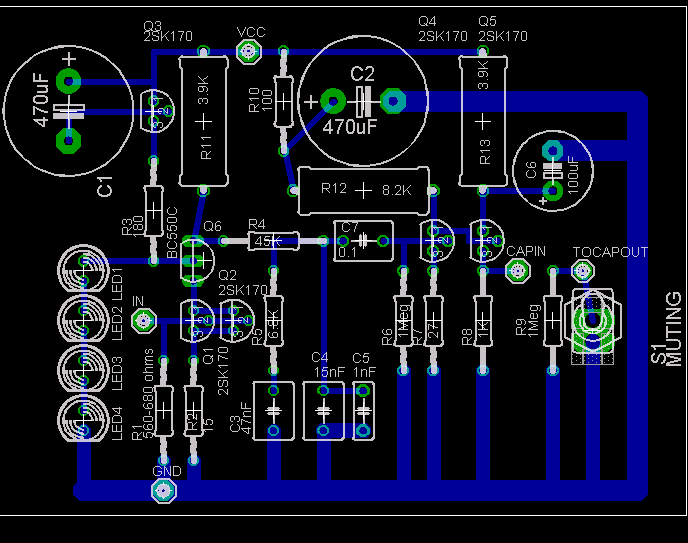Image resolution: width=688 pixels, height=543 pixels.
Task: Click the GND pad near the bottom
Action: tap(164, 491)
